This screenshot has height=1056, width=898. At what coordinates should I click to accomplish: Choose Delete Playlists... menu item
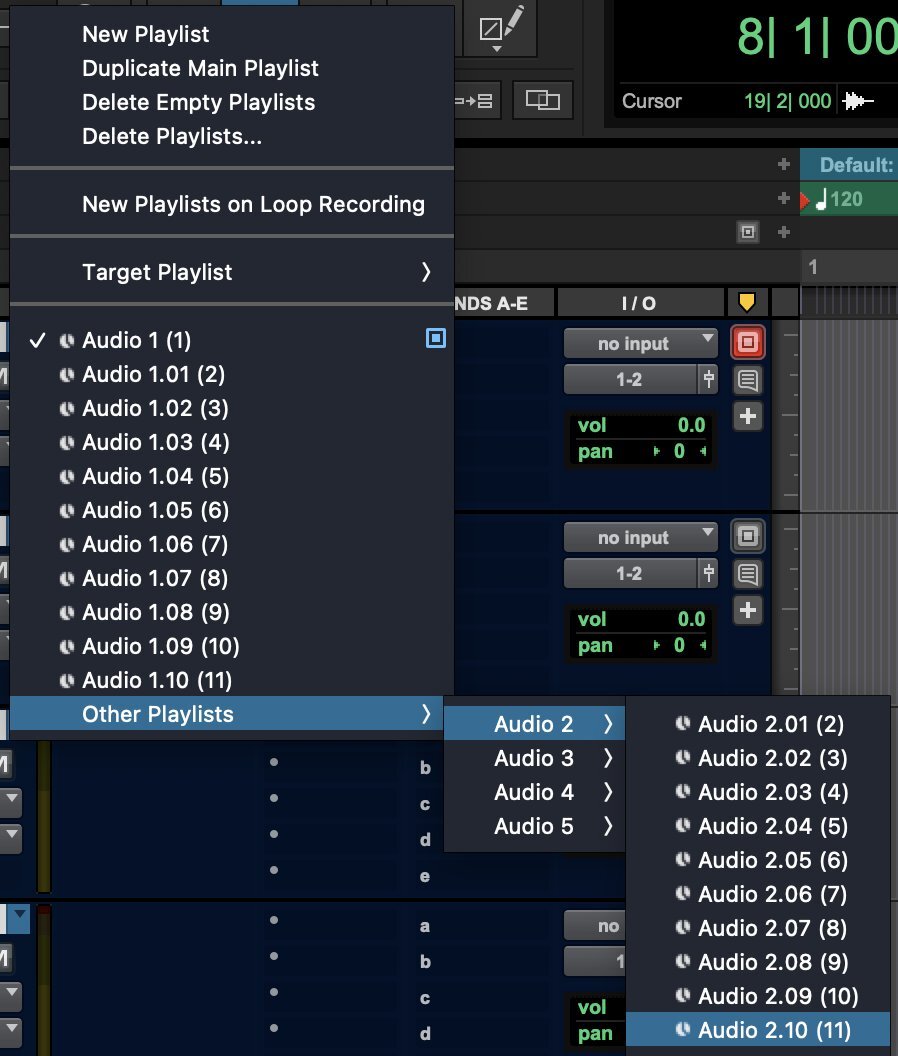pos(232,136)
